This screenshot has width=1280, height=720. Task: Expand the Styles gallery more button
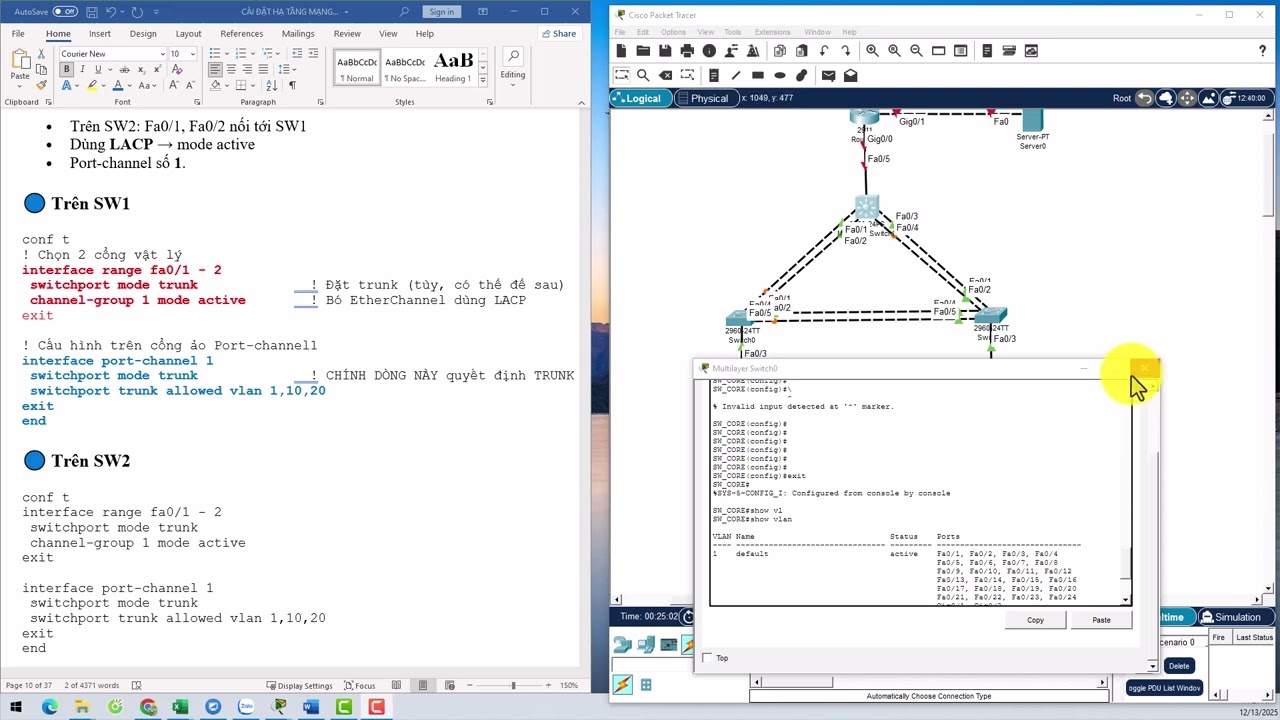(483, 79)
